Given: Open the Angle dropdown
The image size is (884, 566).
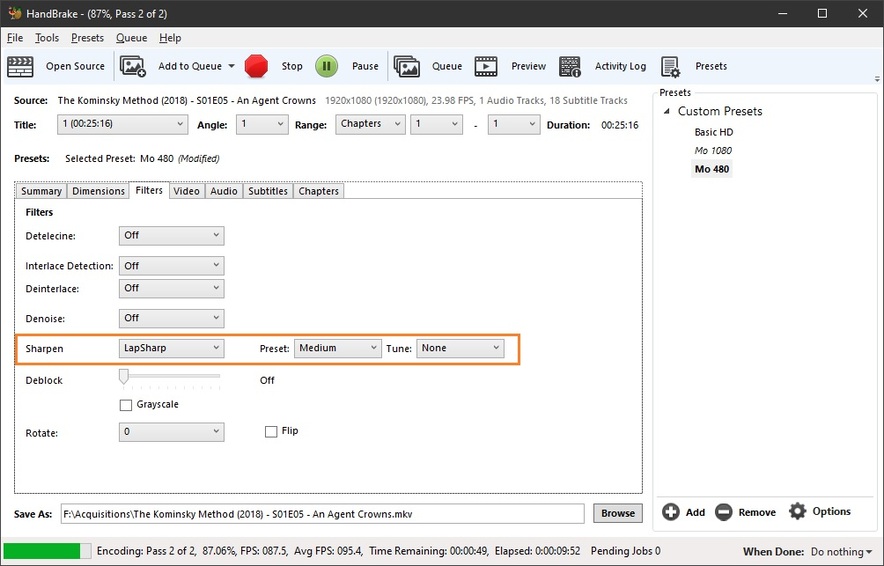Looking at the screenshot, I should pyautogui.click(x=262, y=124).
